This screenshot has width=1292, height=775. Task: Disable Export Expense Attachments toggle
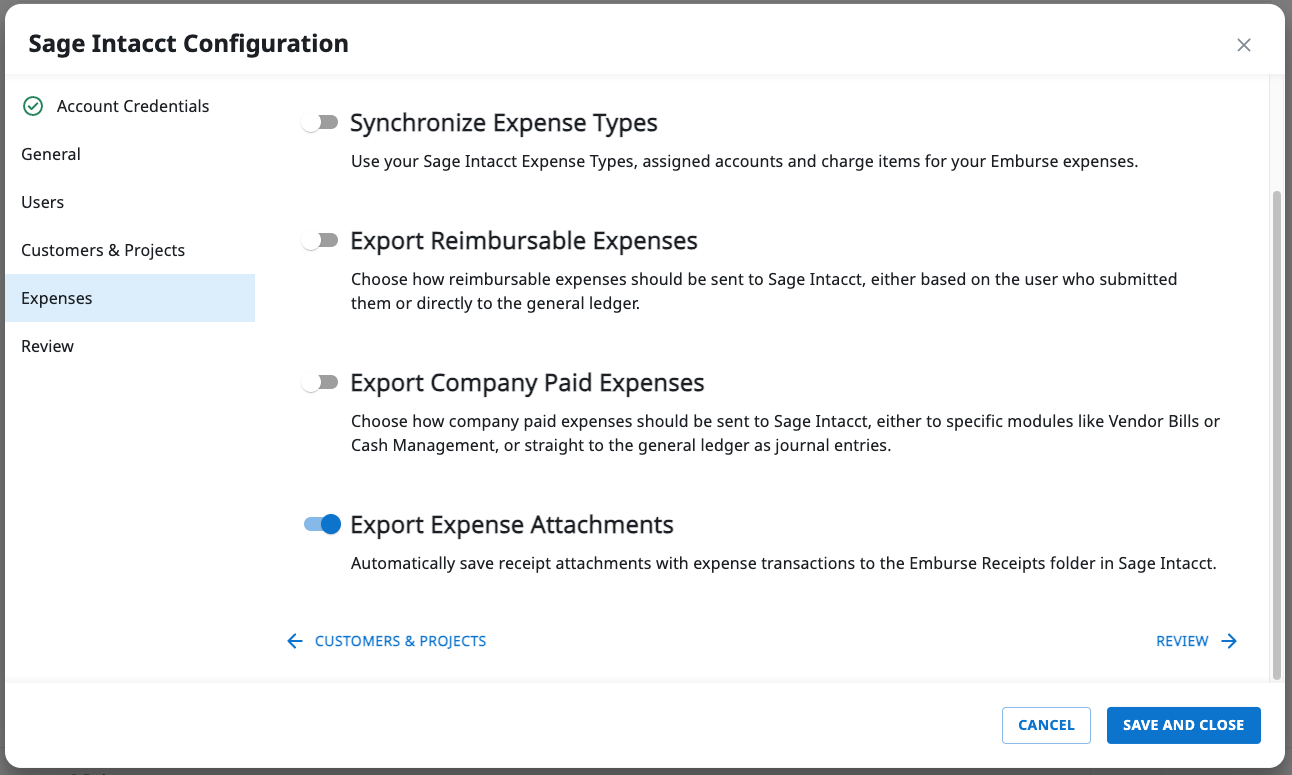(x=322, y=524)
